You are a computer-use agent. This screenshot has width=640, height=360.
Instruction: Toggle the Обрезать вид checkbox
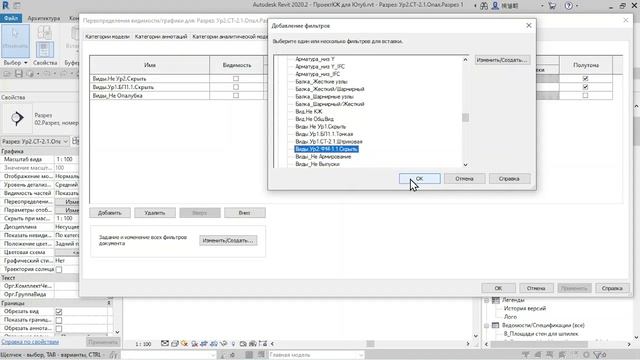59,311
